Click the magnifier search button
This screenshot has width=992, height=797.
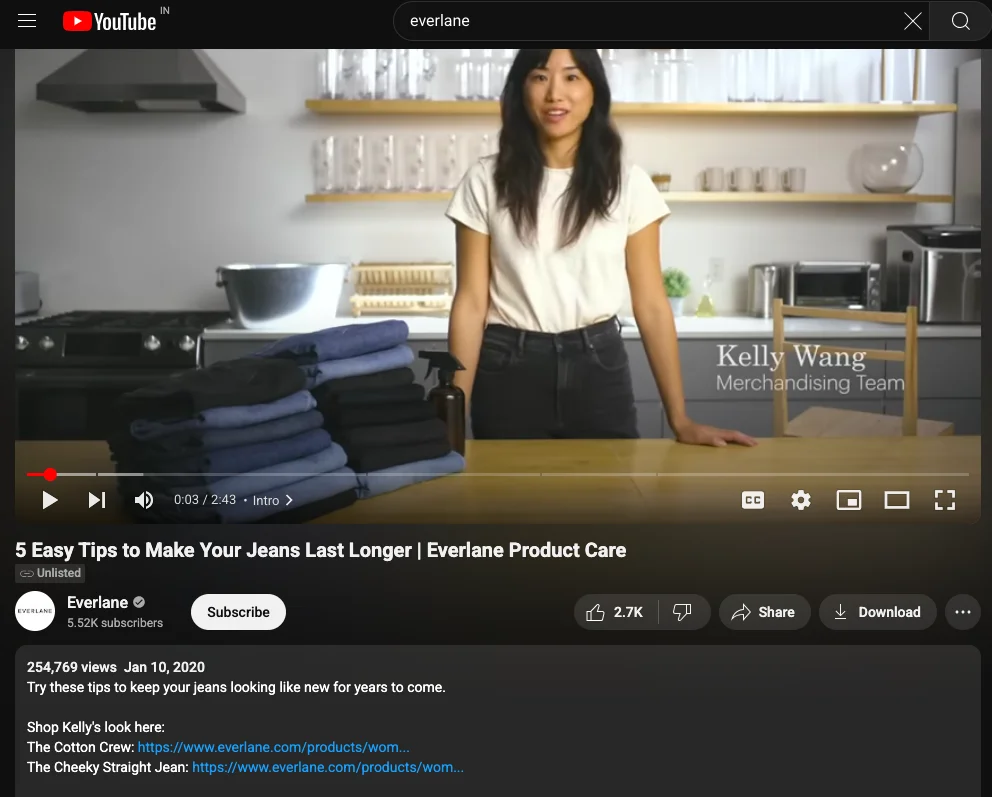[x=960, y=21]
